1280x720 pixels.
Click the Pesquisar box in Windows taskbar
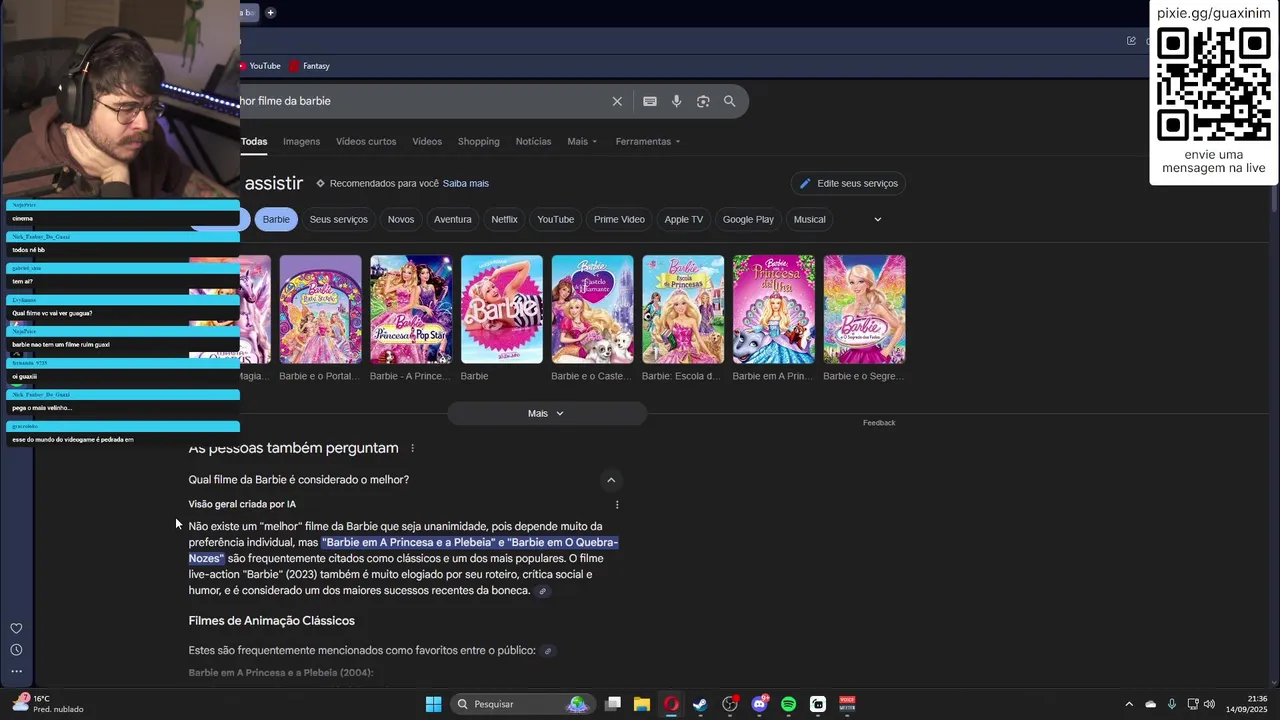coord(521,704)
